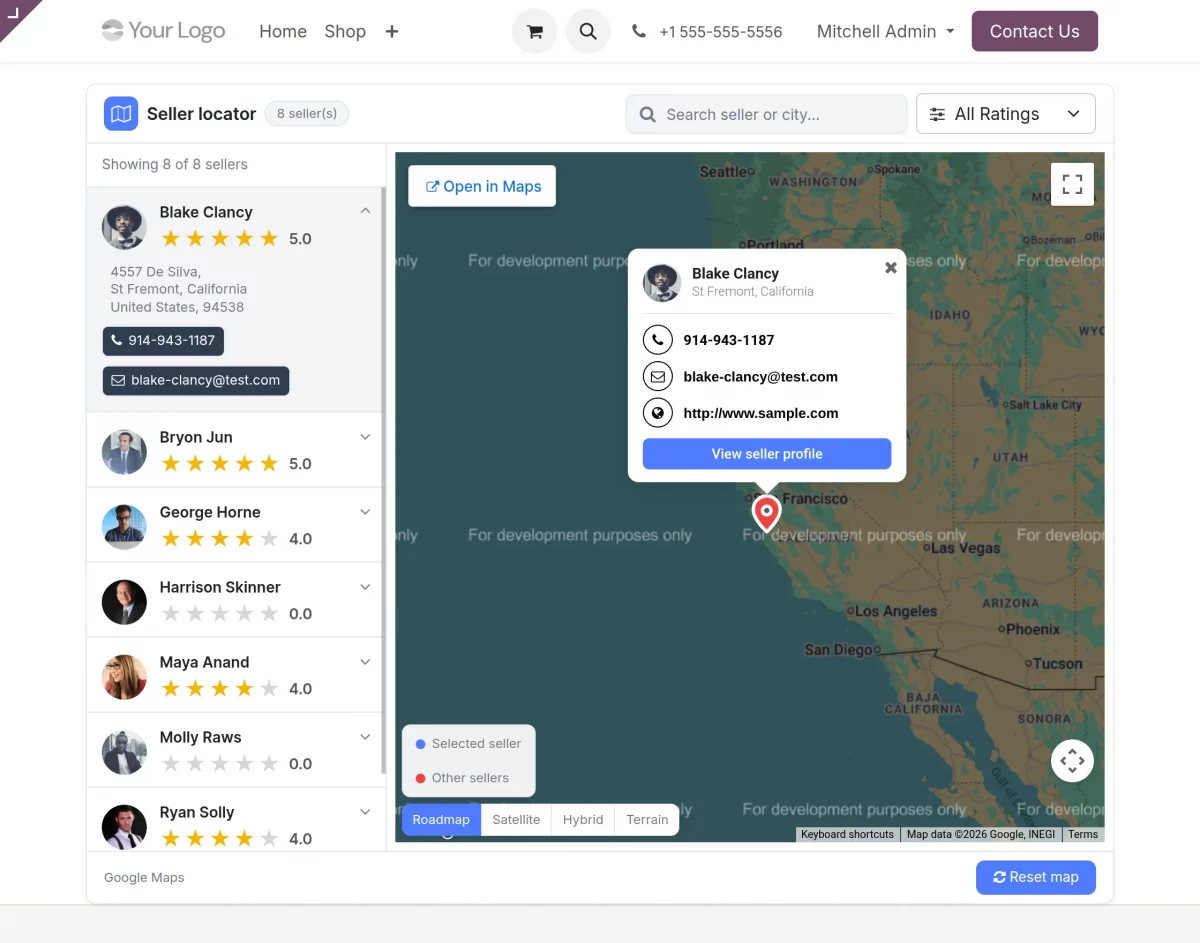
Task: Click Blake Clancy avatar in seller list
Action: point(124,227)
